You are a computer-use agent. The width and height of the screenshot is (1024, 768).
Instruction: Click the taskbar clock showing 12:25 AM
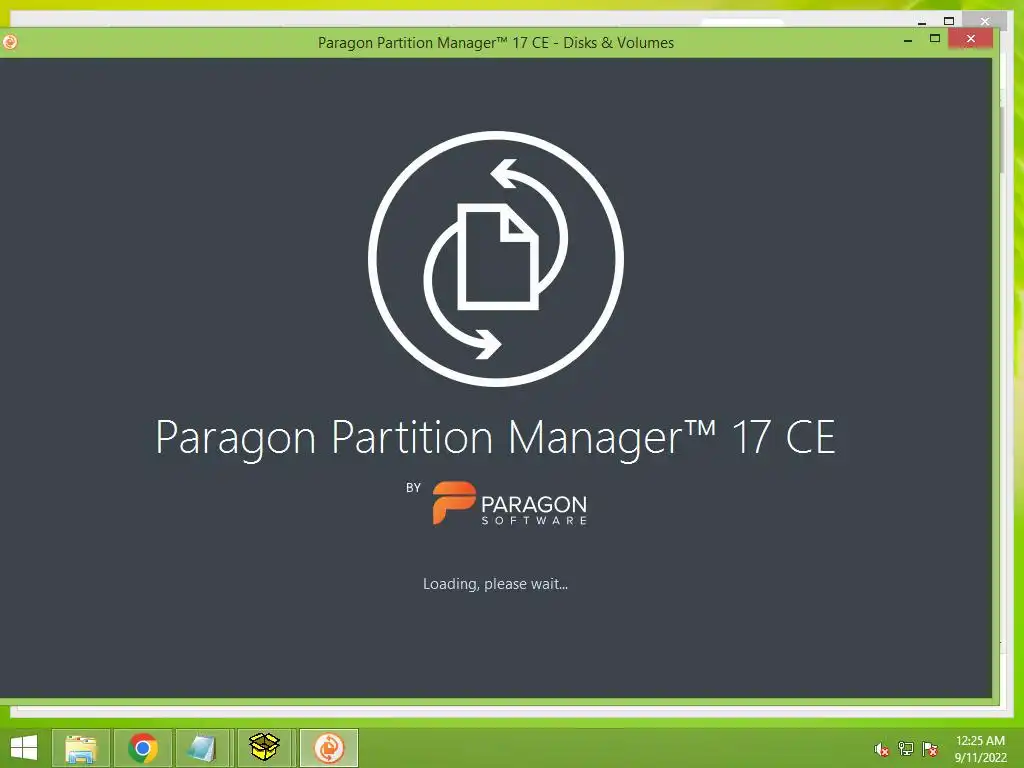[980, 749]
